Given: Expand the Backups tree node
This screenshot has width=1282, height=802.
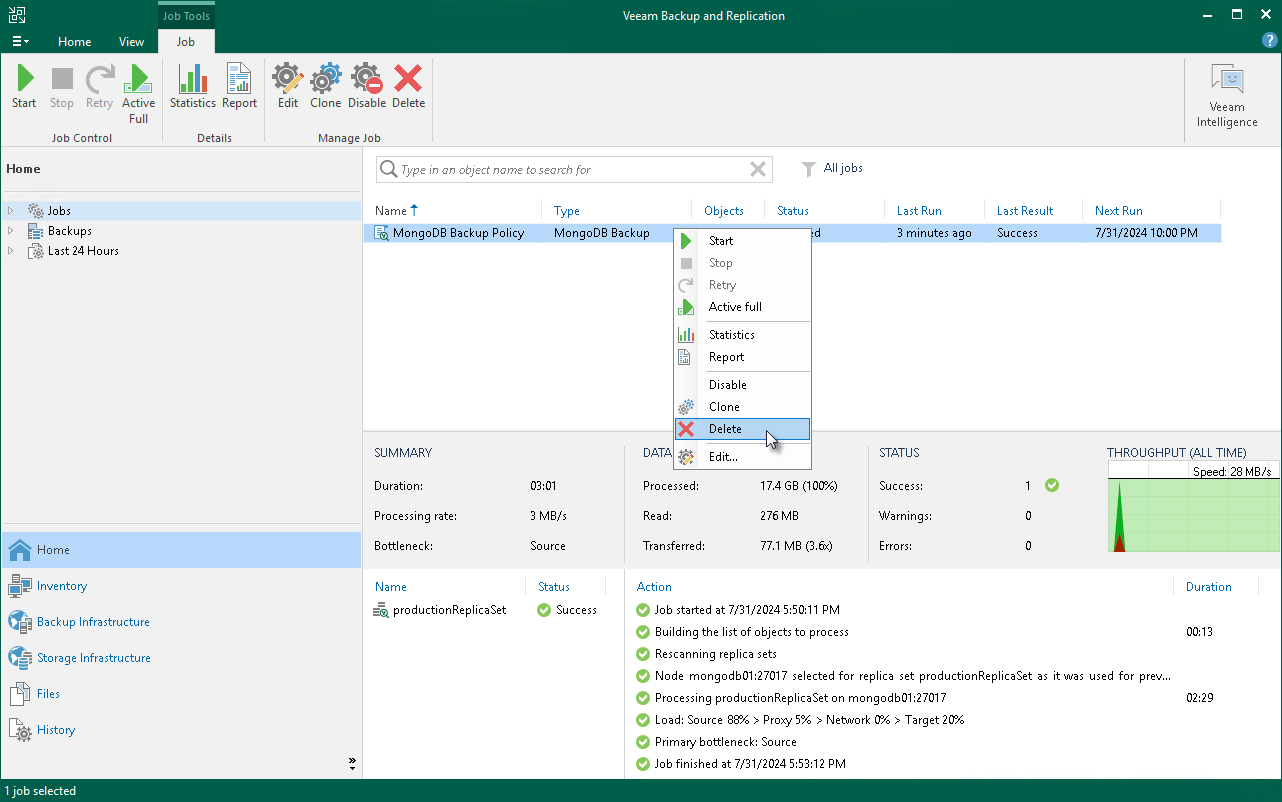Looking at the screenshot, I should click(11, 231).
